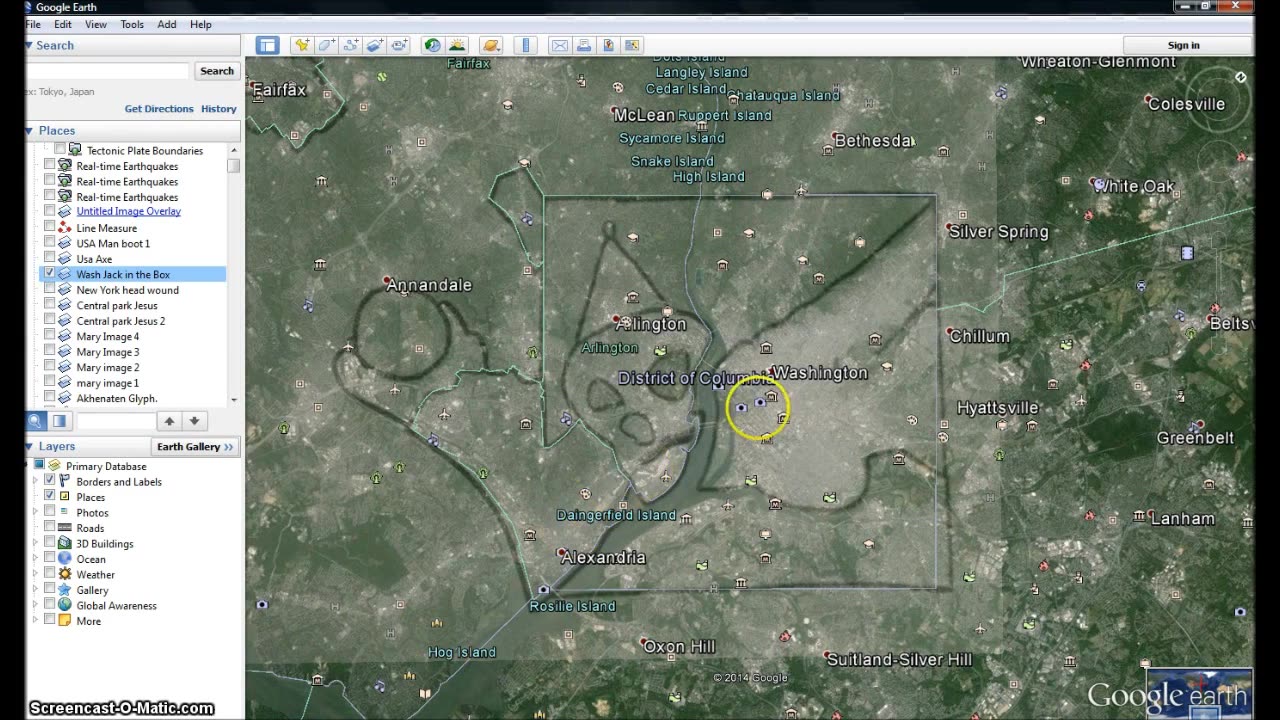
Task: Click the Global Awareness globe icon
Action: click(65, 605)
